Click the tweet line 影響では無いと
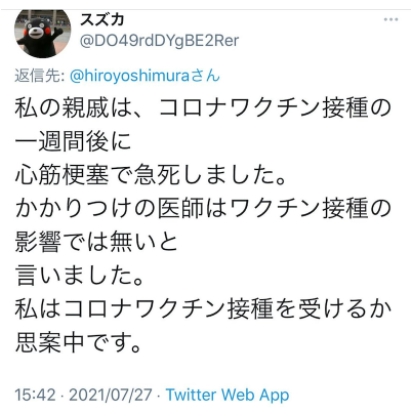This screenshot has height=416, width=414. (x=96, y=242)
